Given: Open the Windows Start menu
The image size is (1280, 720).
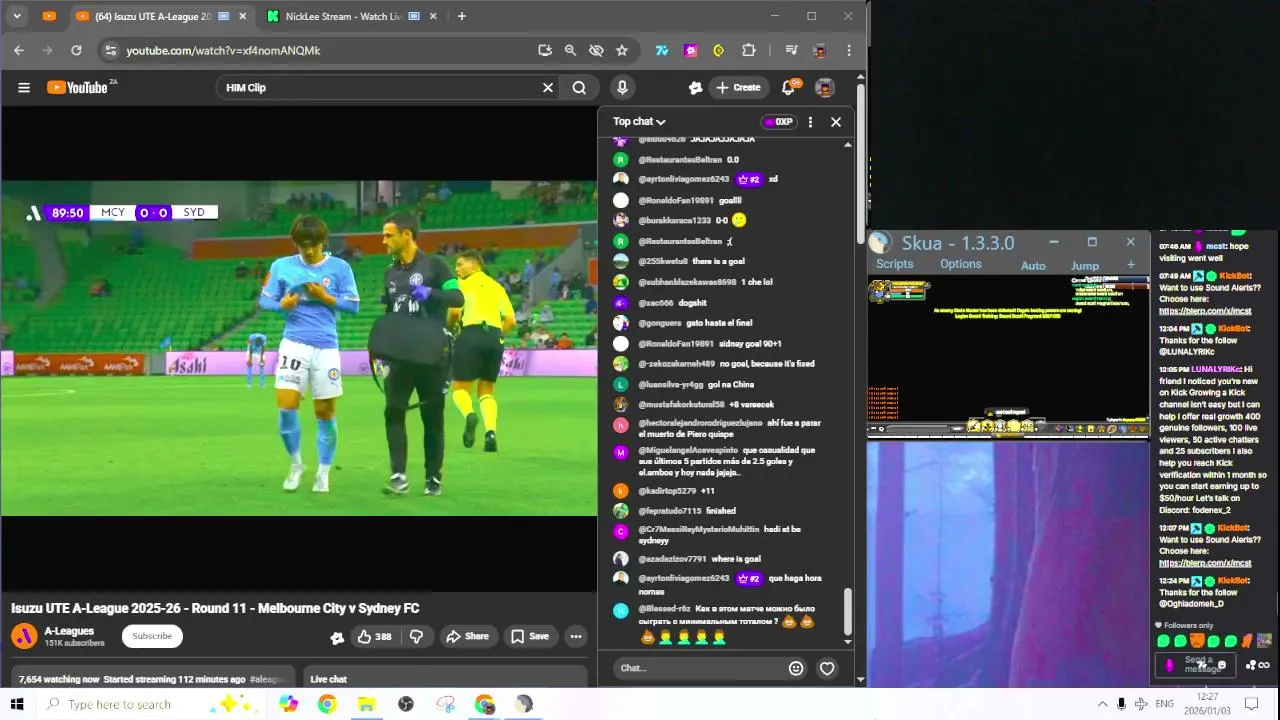Looking at the screenshot, I should pyautogui.click(x=17, y=704).
